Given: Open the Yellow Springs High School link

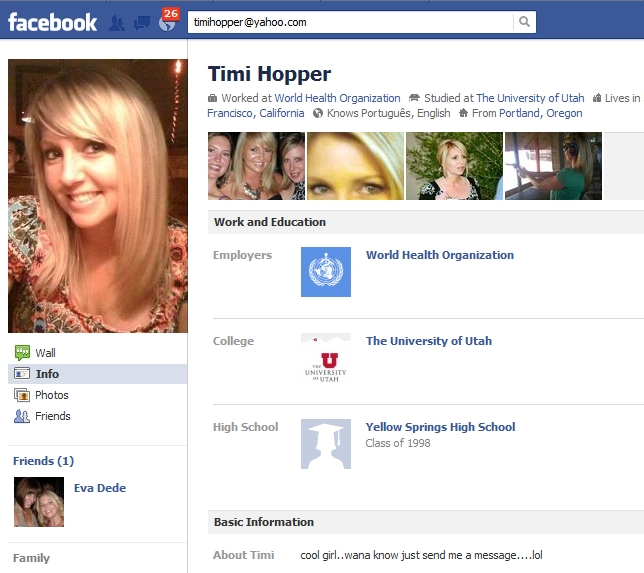Looking at the screenshot, I should [x=440, y=427].
